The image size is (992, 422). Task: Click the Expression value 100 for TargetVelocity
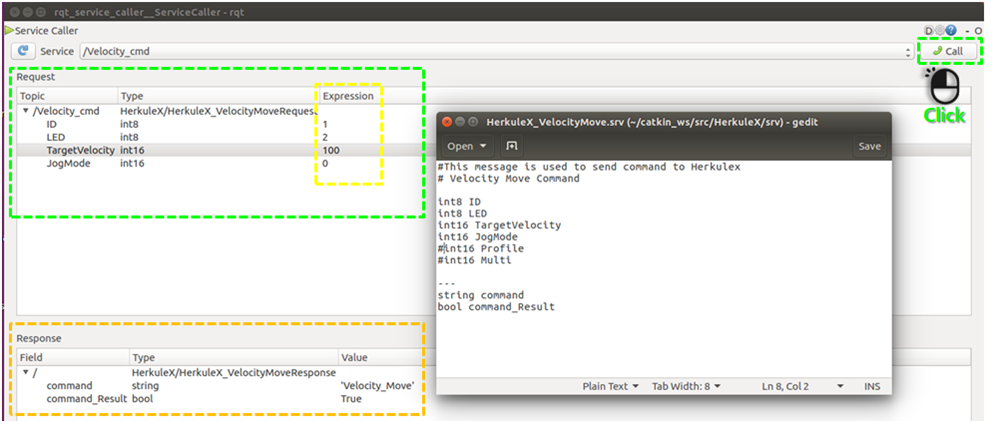(x=331, y=150)
